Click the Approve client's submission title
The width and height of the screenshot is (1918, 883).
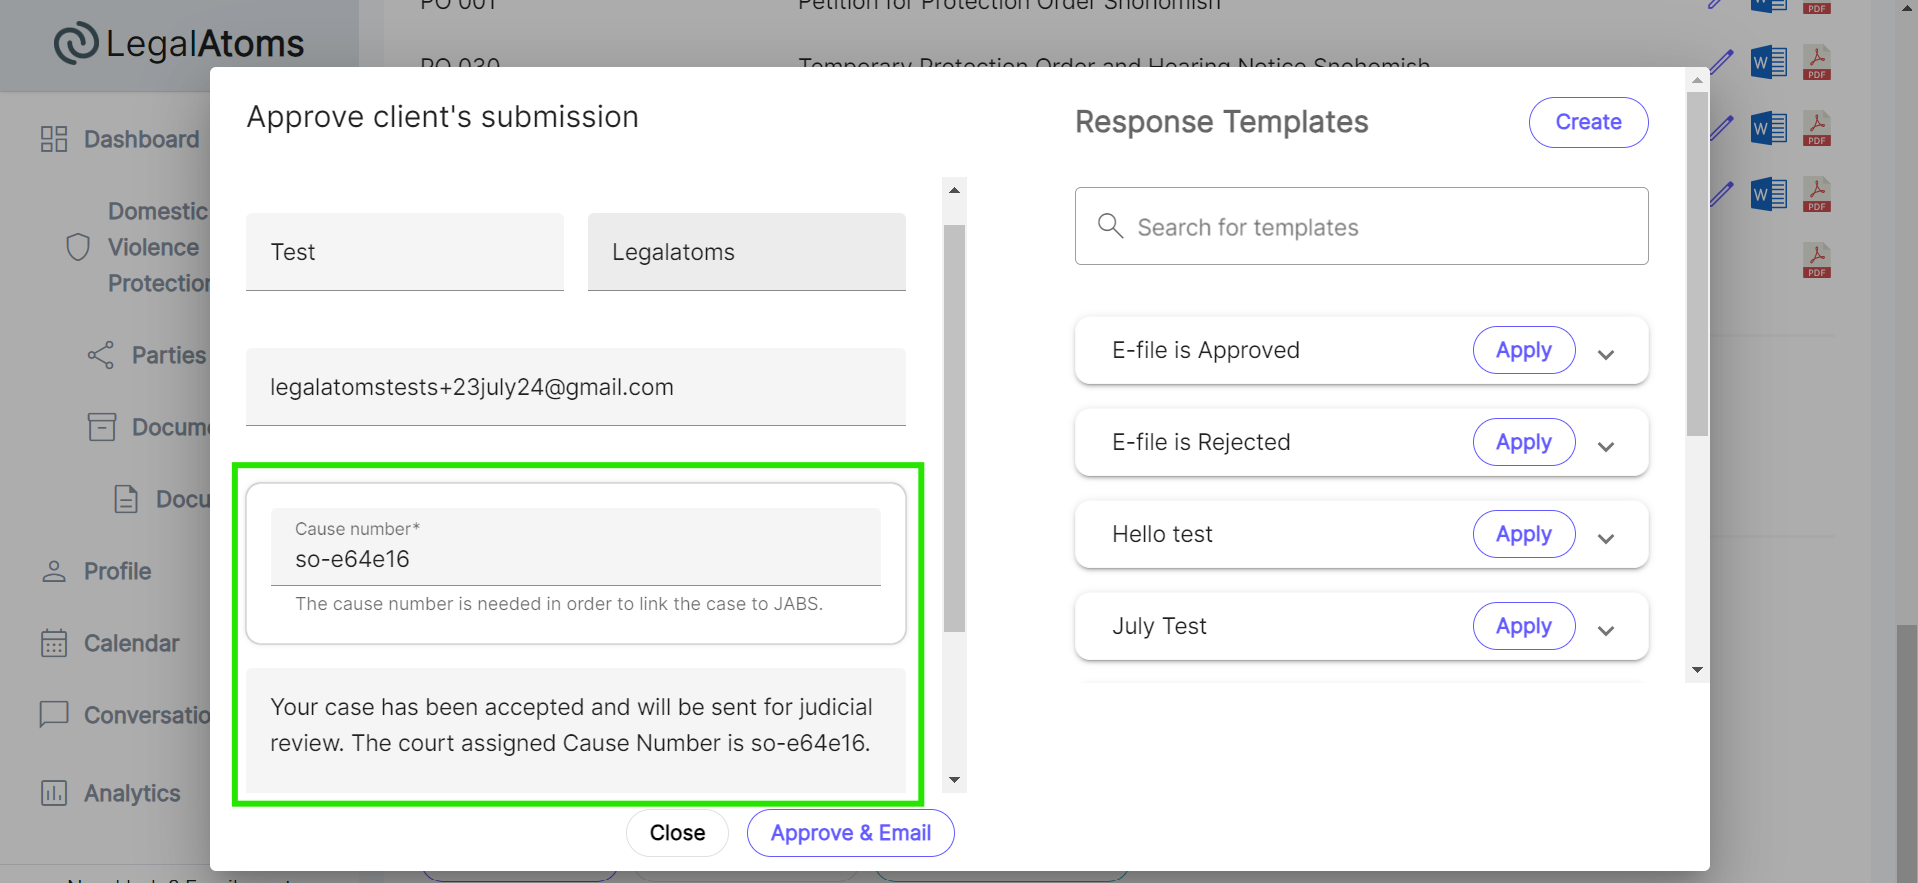(443, 117)
